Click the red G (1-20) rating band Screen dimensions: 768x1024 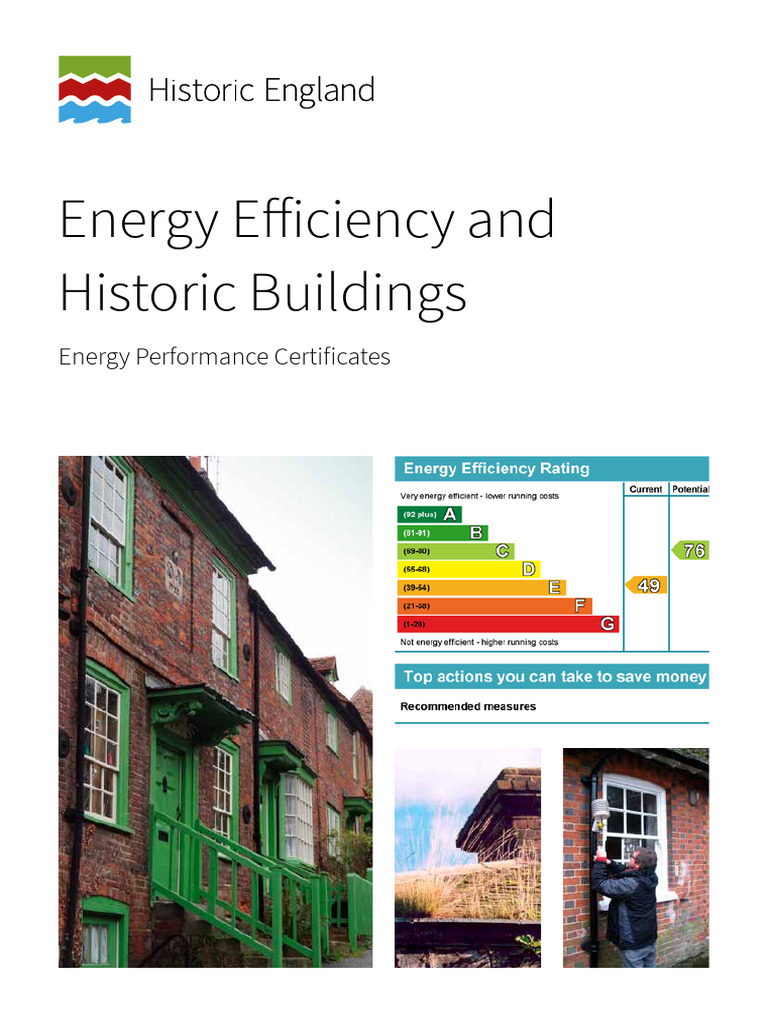pos(507,624)
